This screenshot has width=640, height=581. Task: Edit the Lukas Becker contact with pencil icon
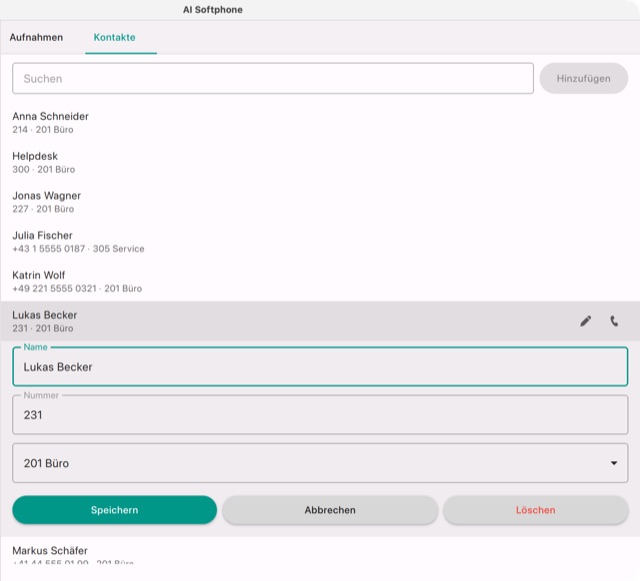click(x=585, y=321)
